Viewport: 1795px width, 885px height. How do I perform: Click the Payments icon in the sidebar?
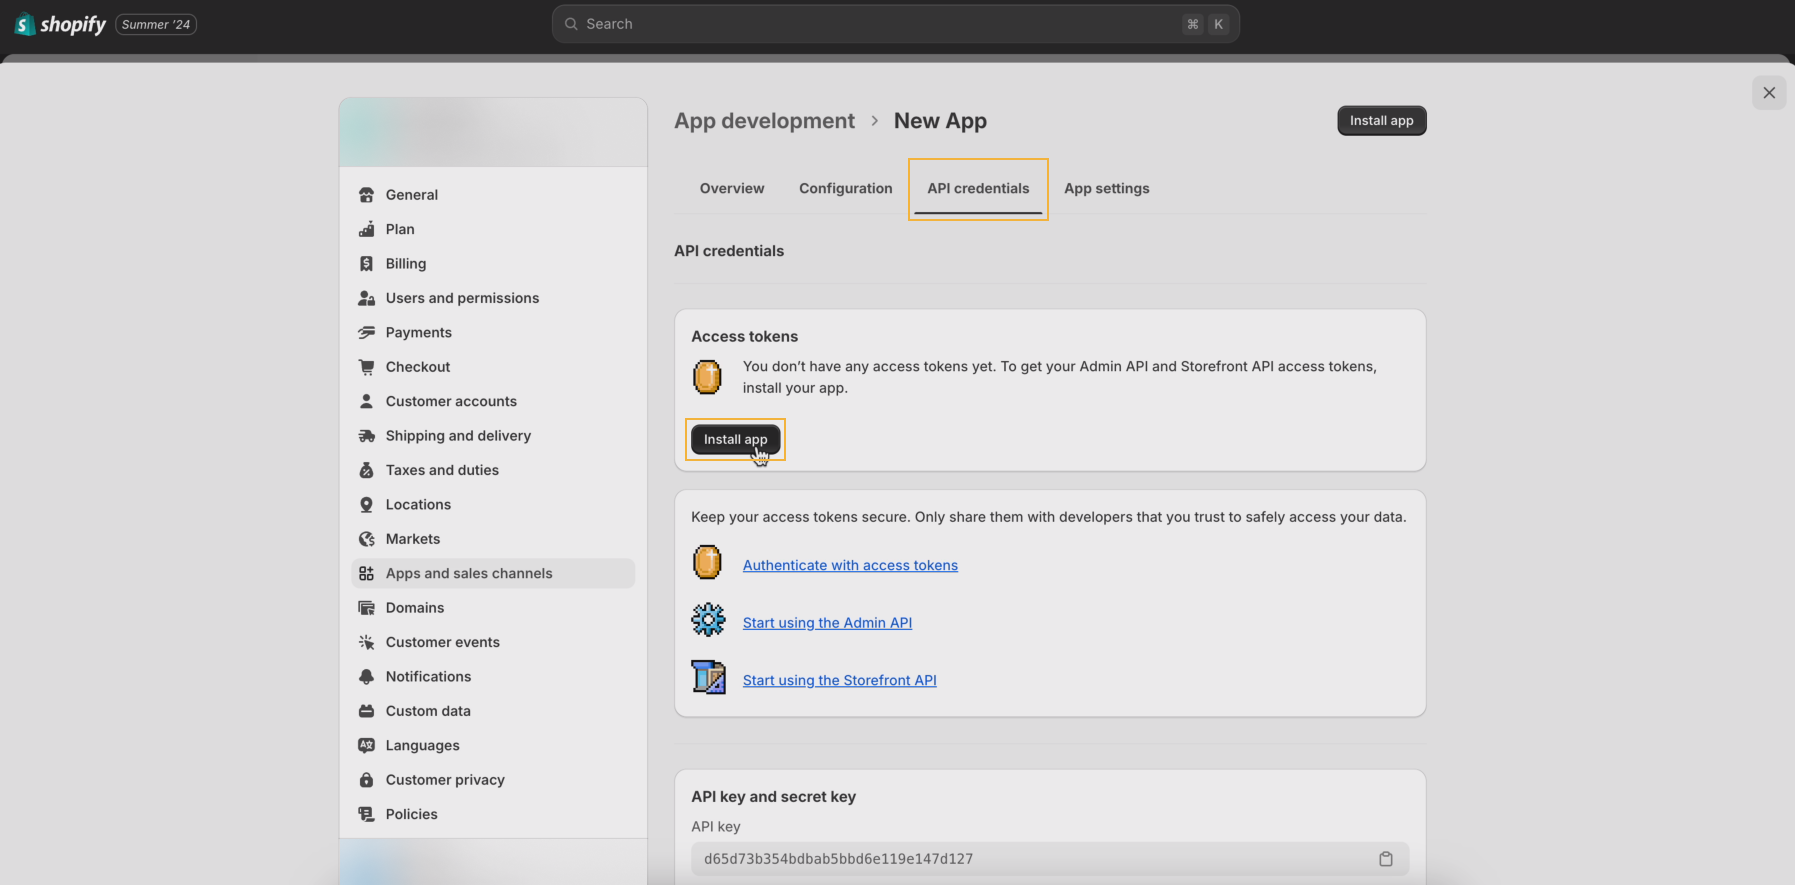click(366, 333)
